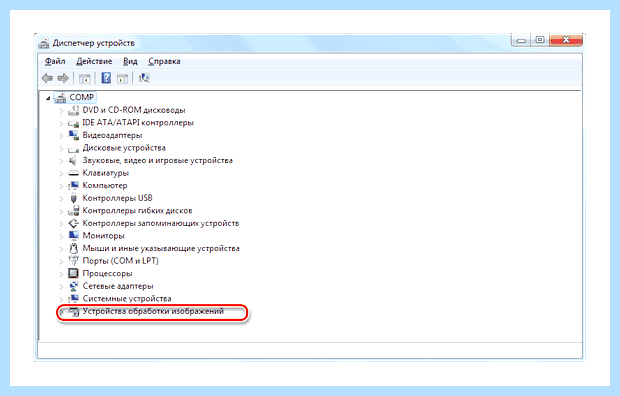Click the Видеоадаптеры icon
620x396 pixels.
74,135
